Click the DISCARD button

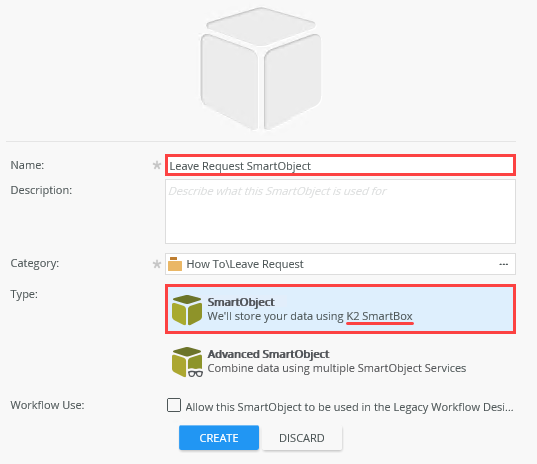click(x=302, y=438)
